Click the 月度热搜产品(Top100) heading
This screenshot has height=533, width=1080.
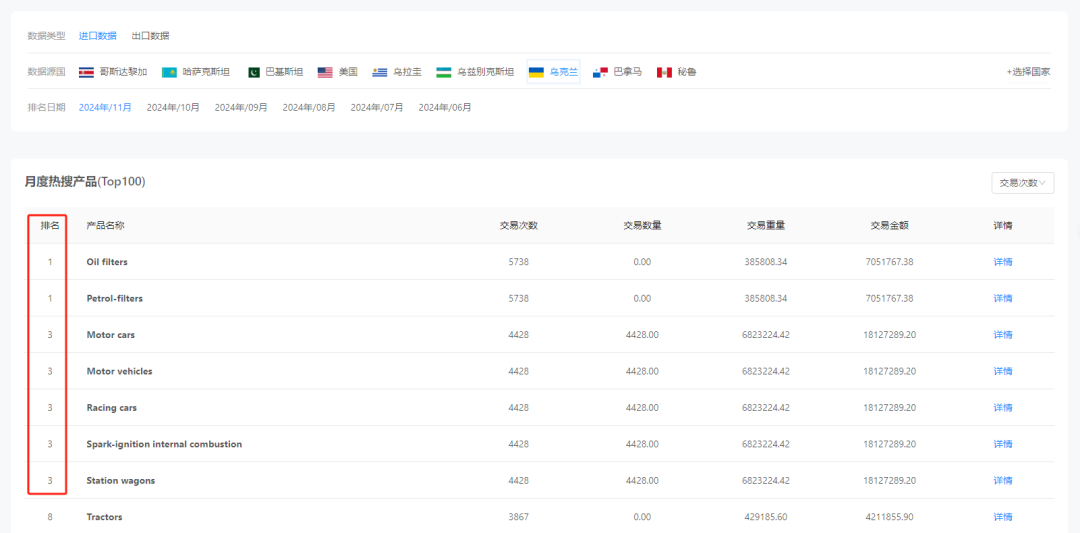coord(85,182)
